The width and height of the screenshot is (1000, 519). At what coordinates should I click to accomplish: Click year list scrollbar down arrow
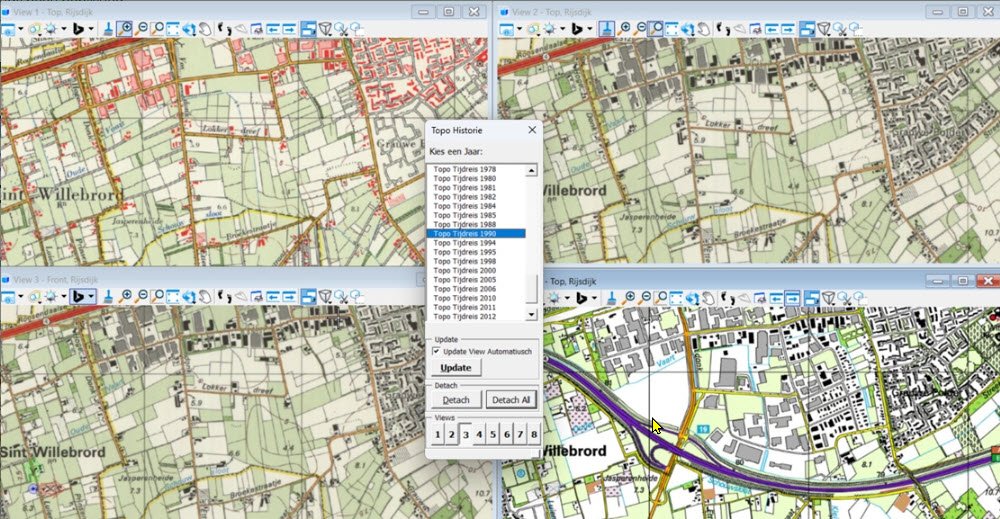pyautogui.click(x=532, y=315)
